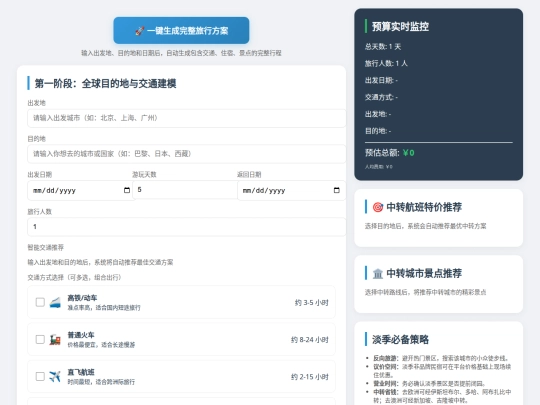Check the 普通火车 transport checkbox
The image size is (540, 405).
[40, 339]
